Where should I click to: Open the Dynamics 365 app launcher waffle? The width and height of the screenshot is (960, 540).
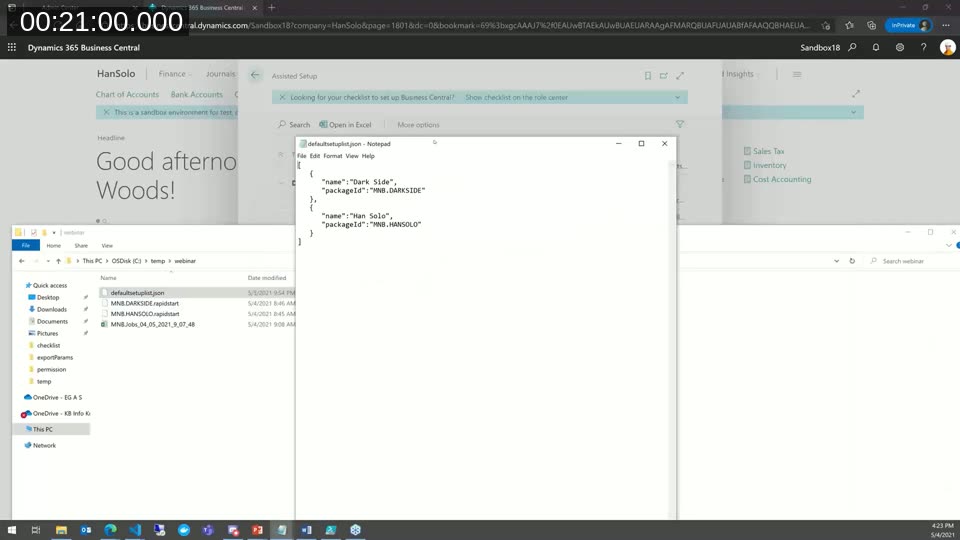12,47
